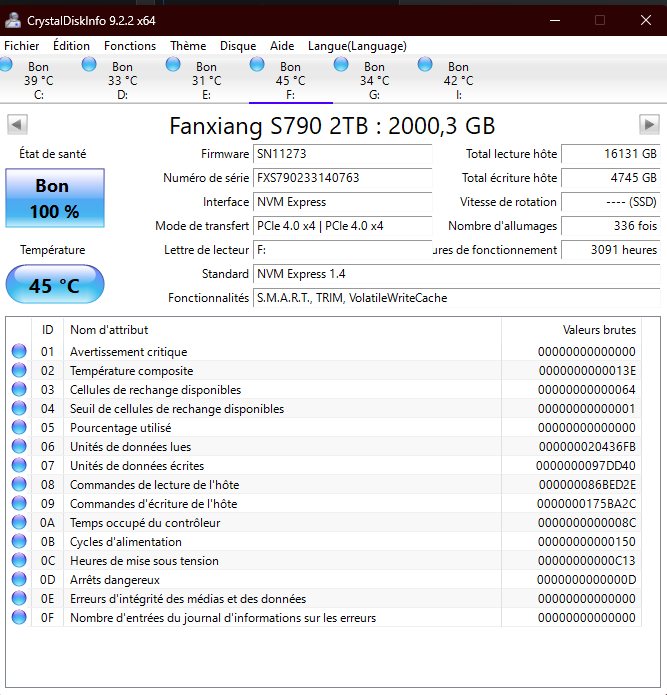Screen dimensions: 667x695
Task: Select the Cycles d'alimentation attribute name
Action: tap(126, 542)
